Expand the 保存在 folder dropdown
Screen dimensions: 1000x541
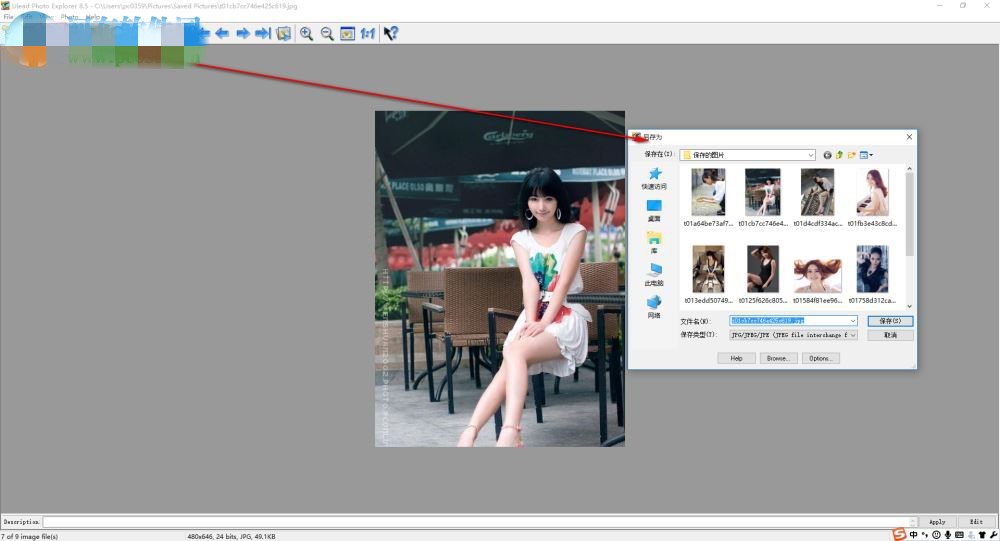coord(810,155)
